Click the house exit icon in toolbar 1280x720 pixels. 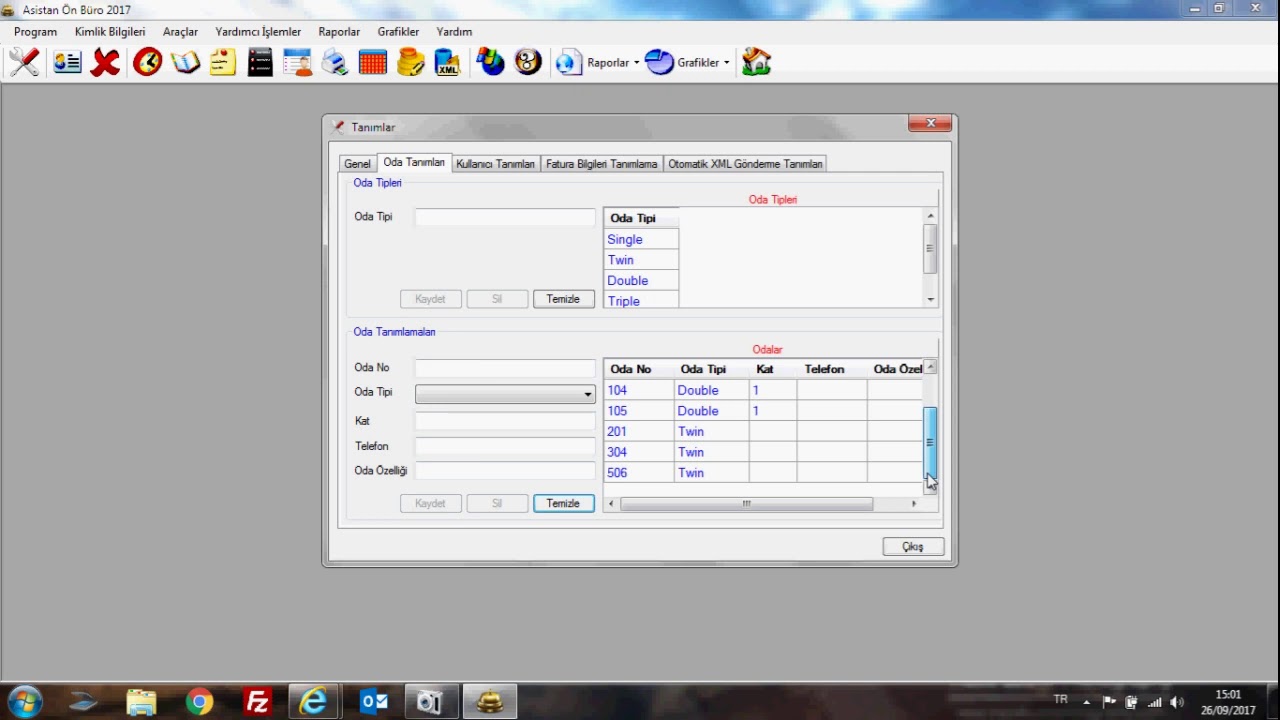coord(757,62)
